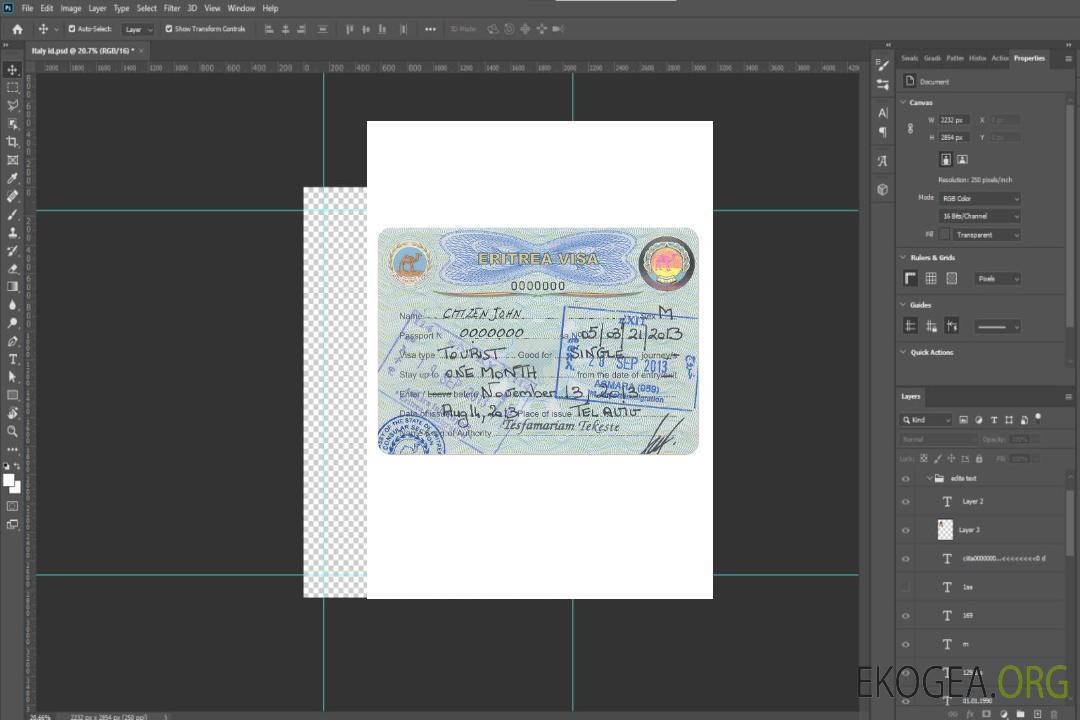Hide Layer 3 visibility eye
Screen dimensions: 1080x720
click(906, 531)
